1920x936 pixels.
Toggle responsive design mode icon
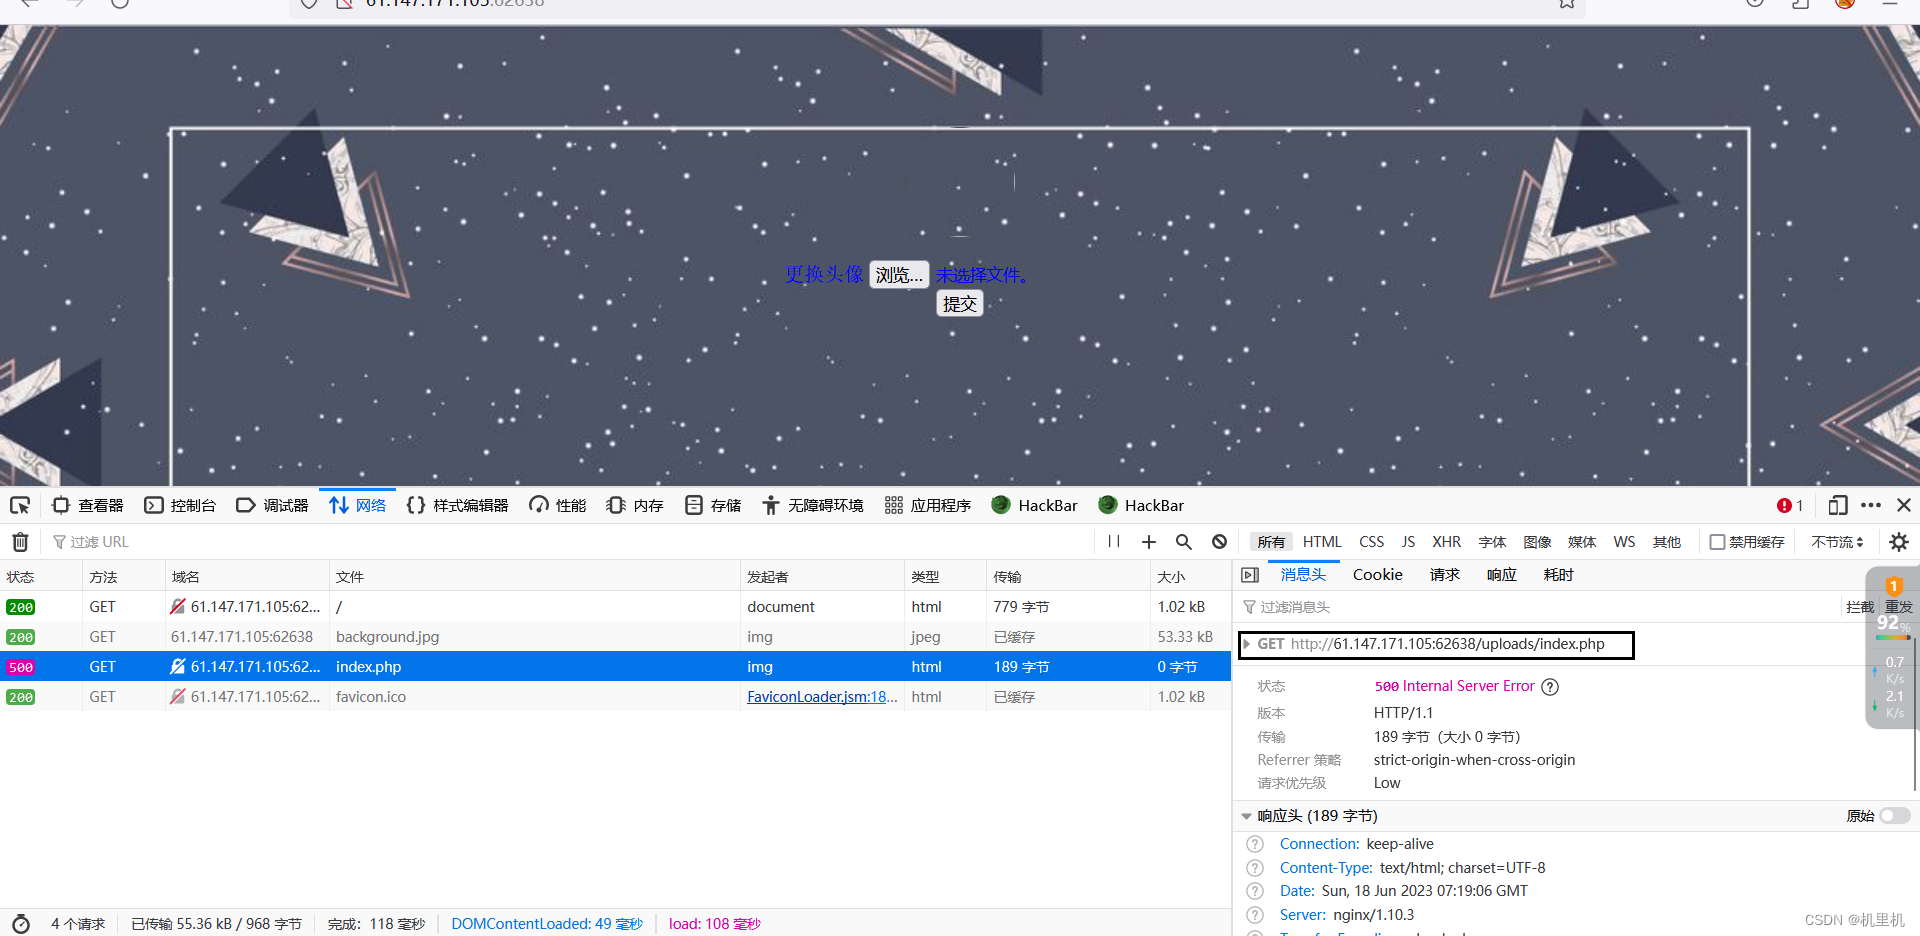coord(1837,506)
